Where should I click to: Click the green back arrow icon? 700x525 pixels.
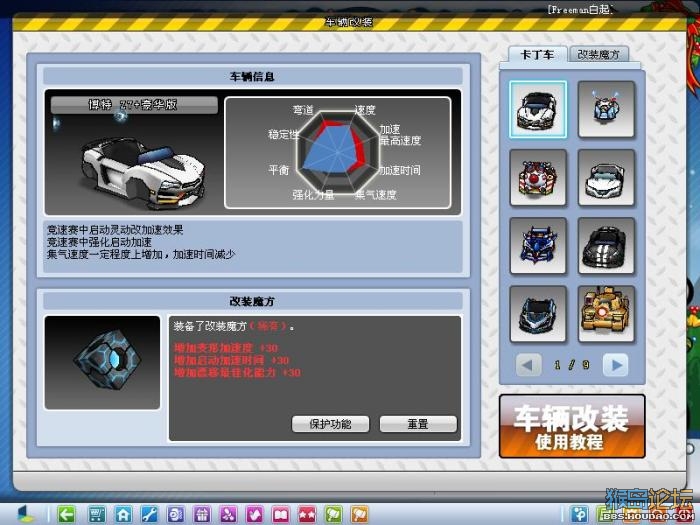coord(67,514)
